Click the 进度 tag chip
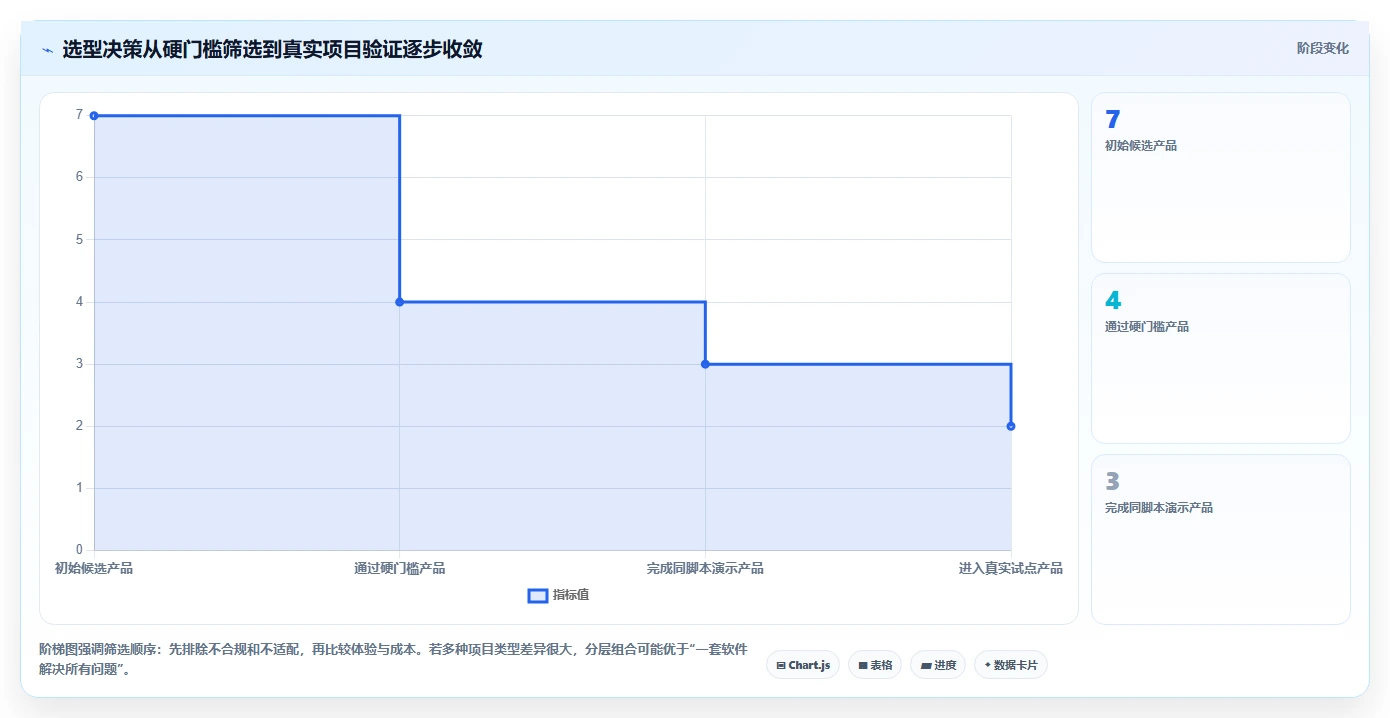 click(x=938, y=665)
